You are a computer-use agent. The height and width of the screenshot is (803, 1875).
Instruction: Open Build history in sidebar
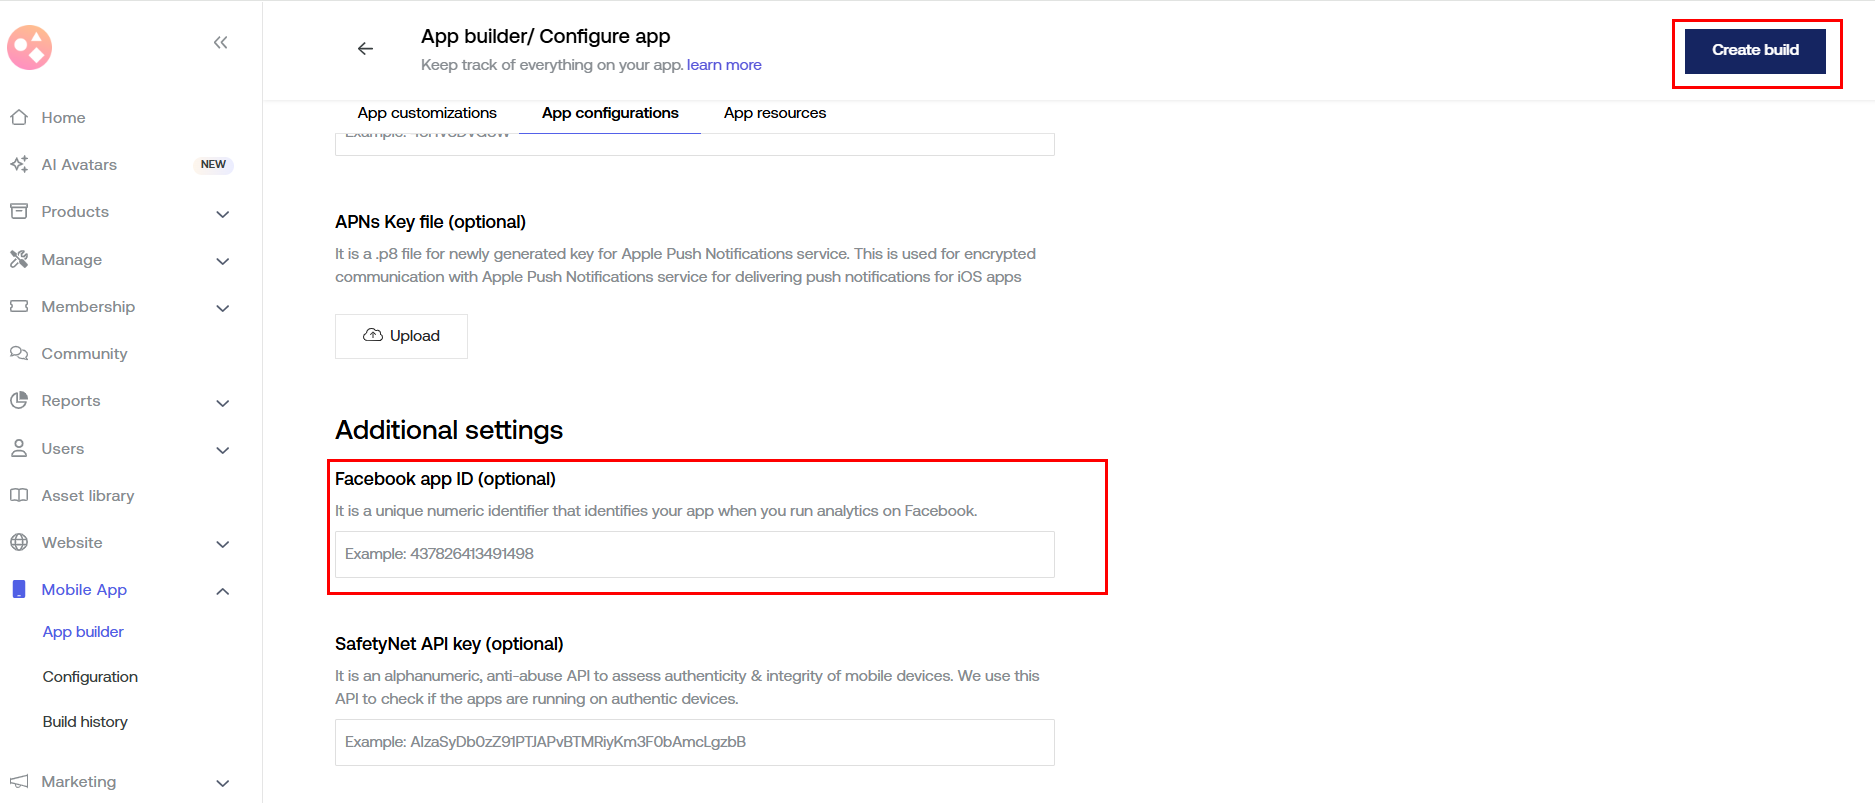(x=85, y=722)
